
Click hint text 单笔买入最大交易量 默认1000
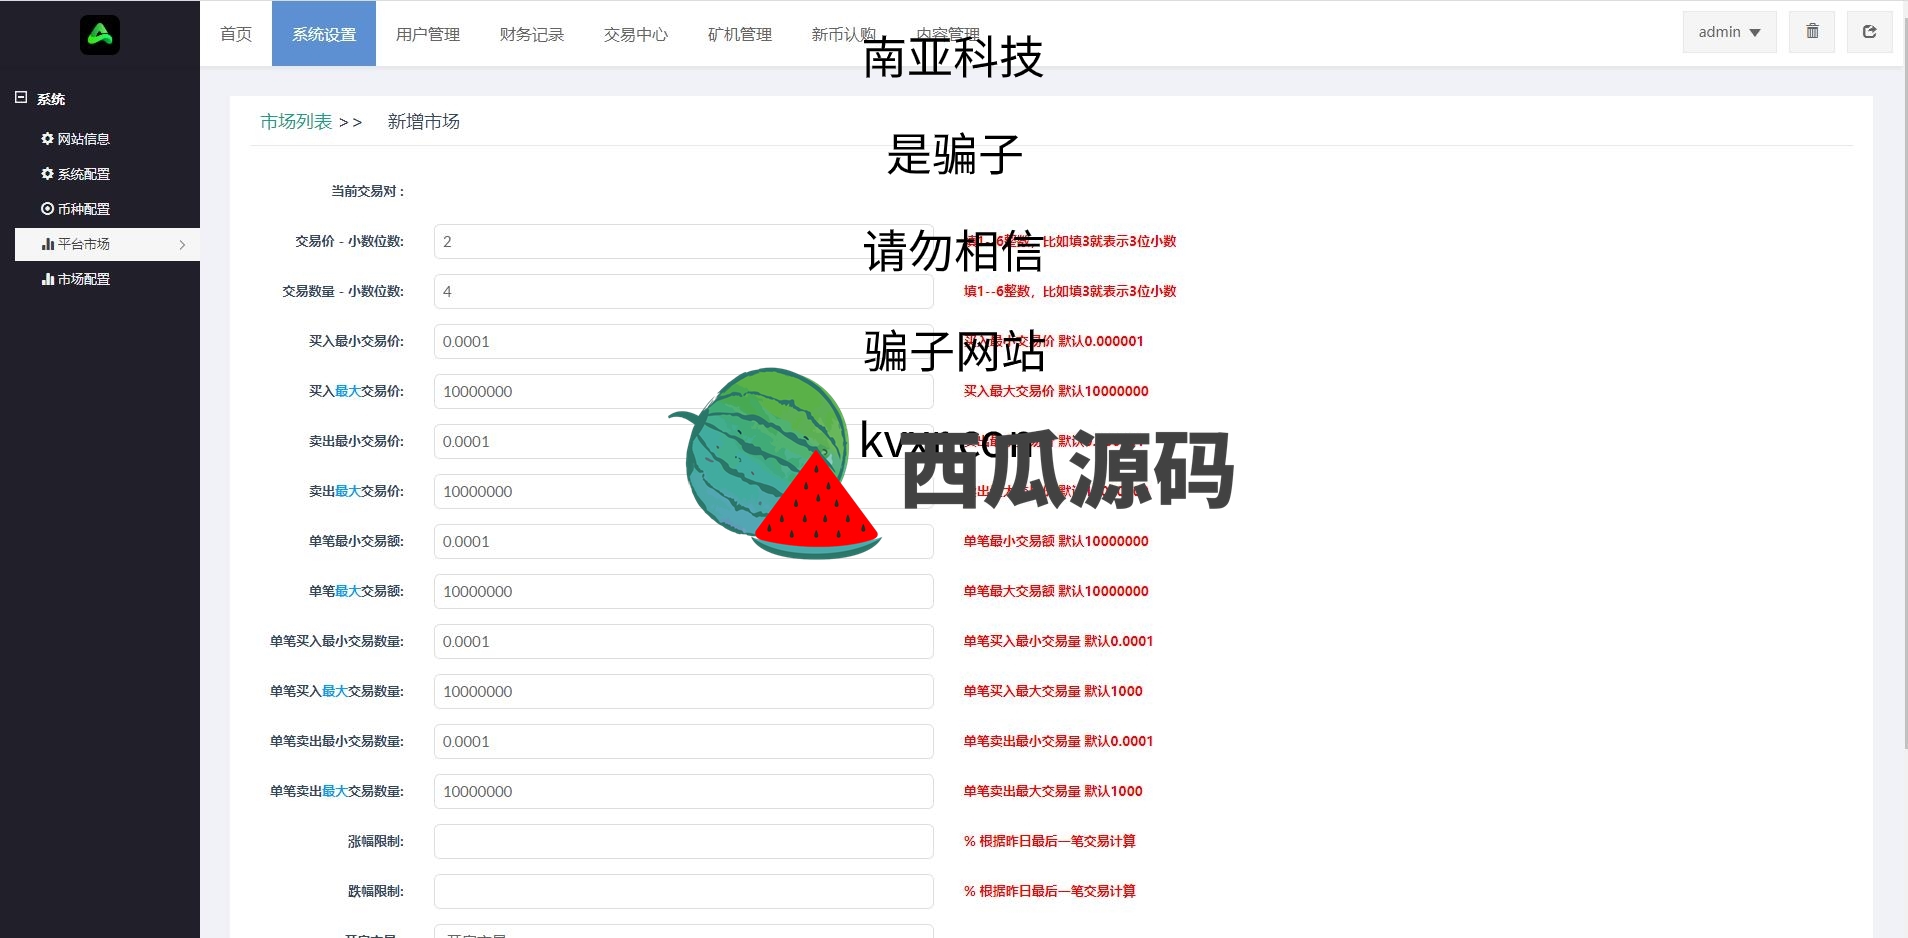tap(1053, 691)
